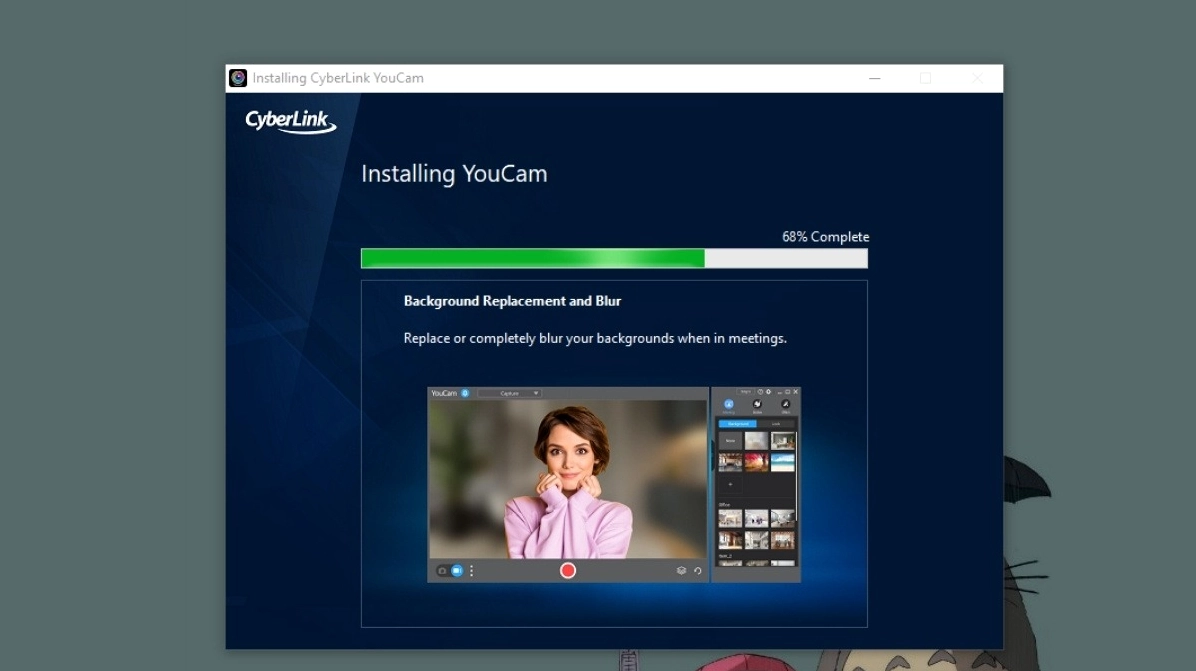
Task: Click the green installation progress bar
Action: click(x=614, y=258)
